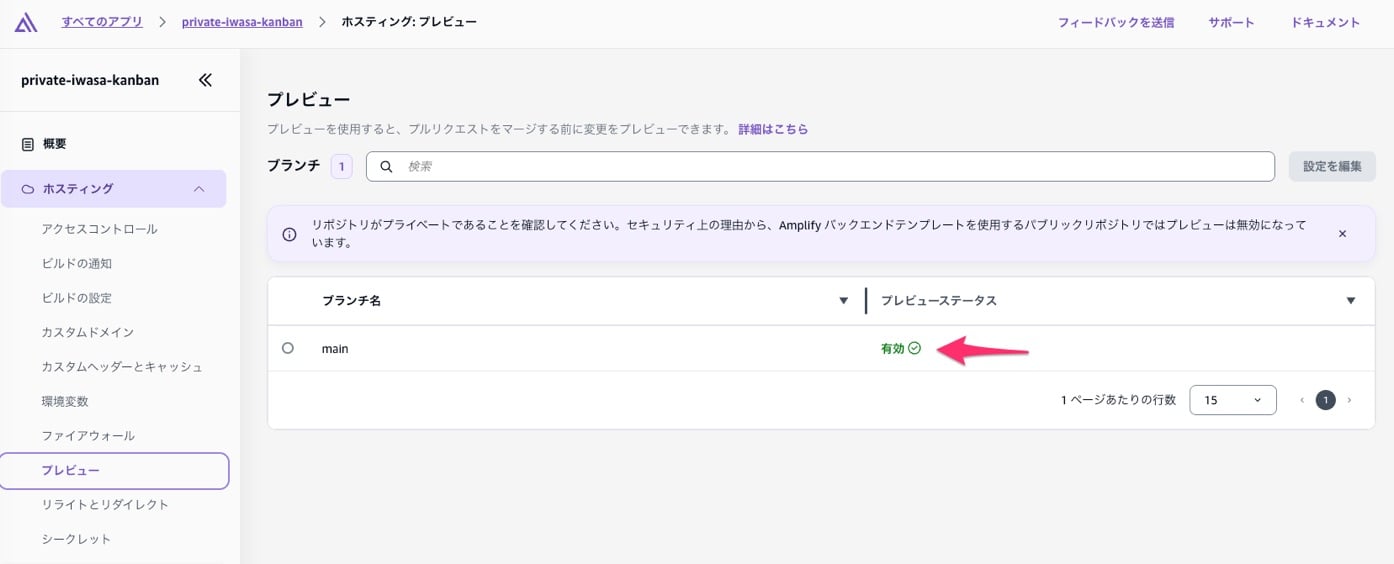Open カスタムヘッダーとキャッシュ sidebar item
Image resolution: width=1394 pixels, height=564 pixels.
(122, 367)
